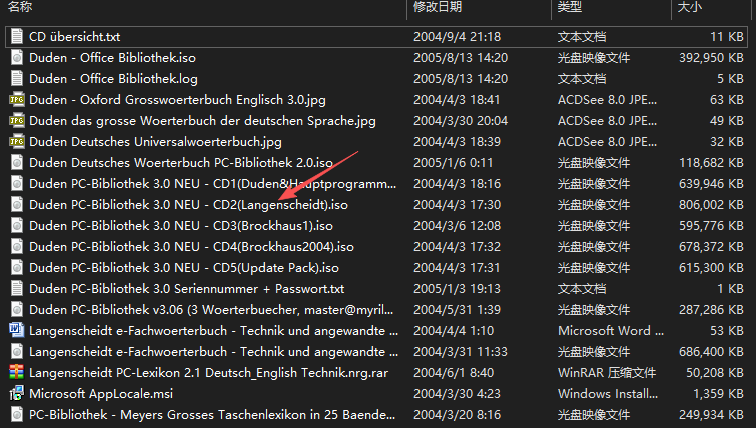
Task: Click the JPG icon for Oxford Grosswoerterbuch
Action: pos(16,100)
